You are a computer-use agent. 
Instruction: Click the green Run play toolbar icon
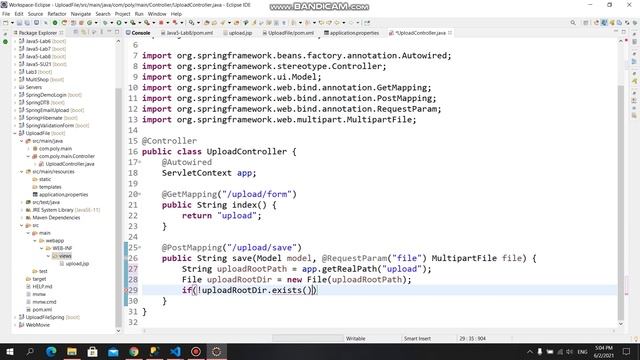(x=119, y=23)
